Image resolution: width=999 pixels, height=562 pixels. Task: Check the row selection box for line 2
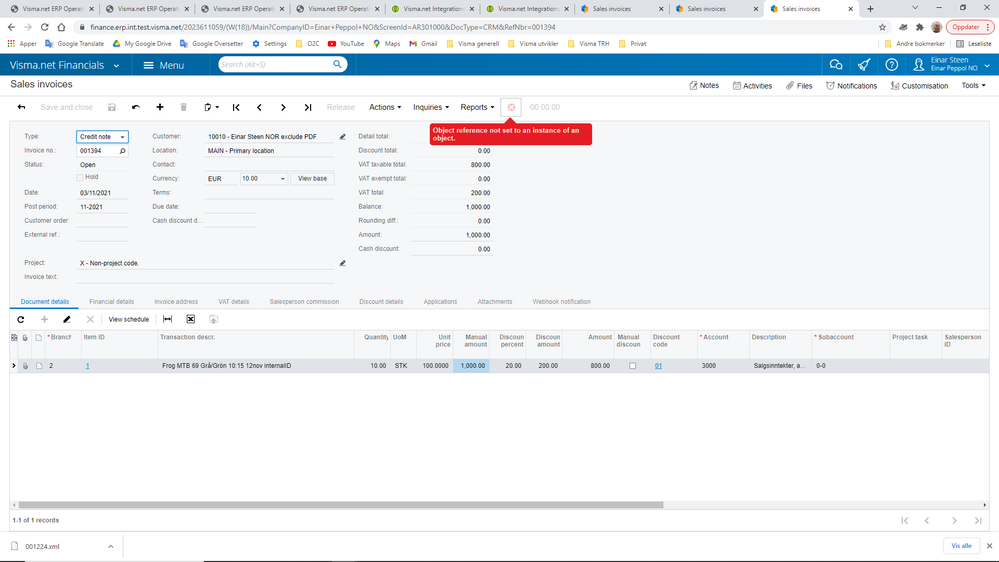tap(39, 366)
